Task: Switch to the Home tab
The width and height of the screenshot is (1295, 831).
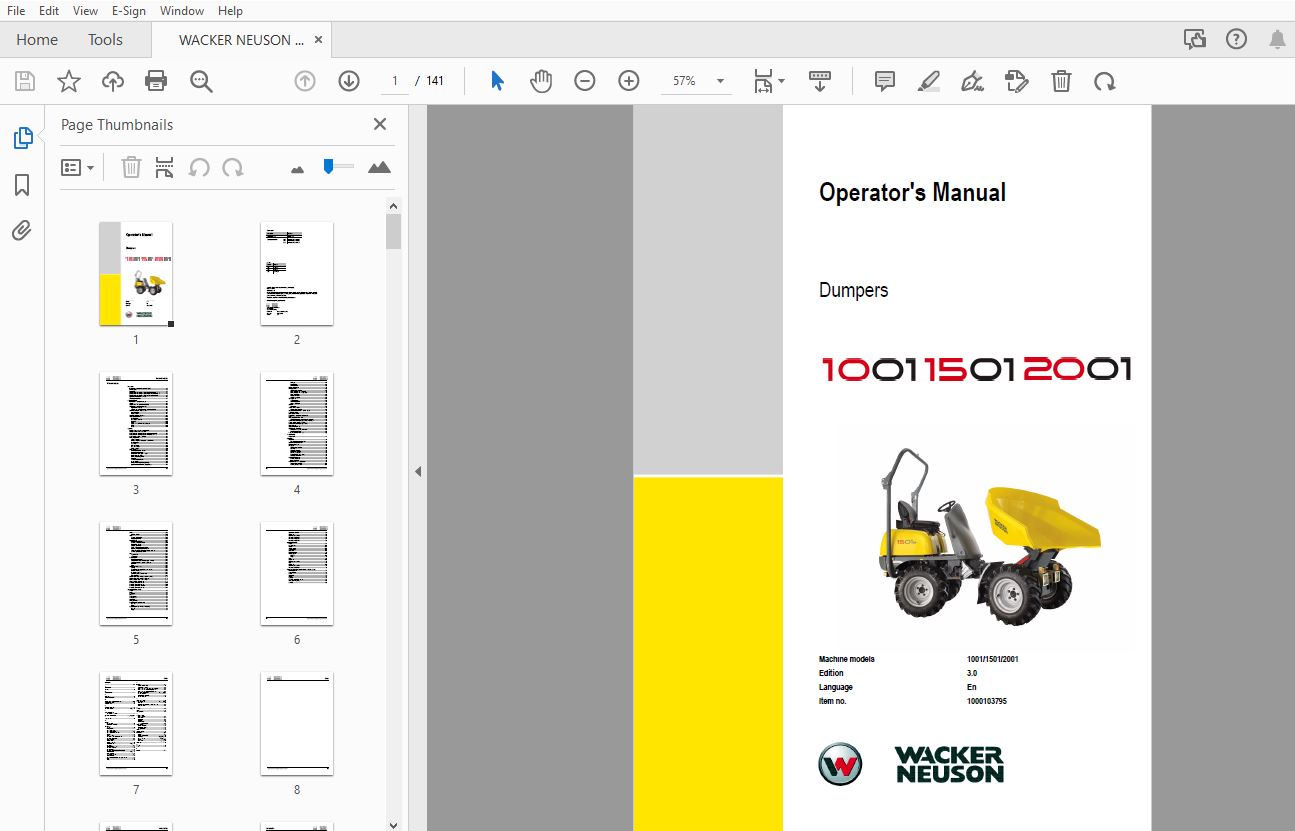Action: [37, 40]
